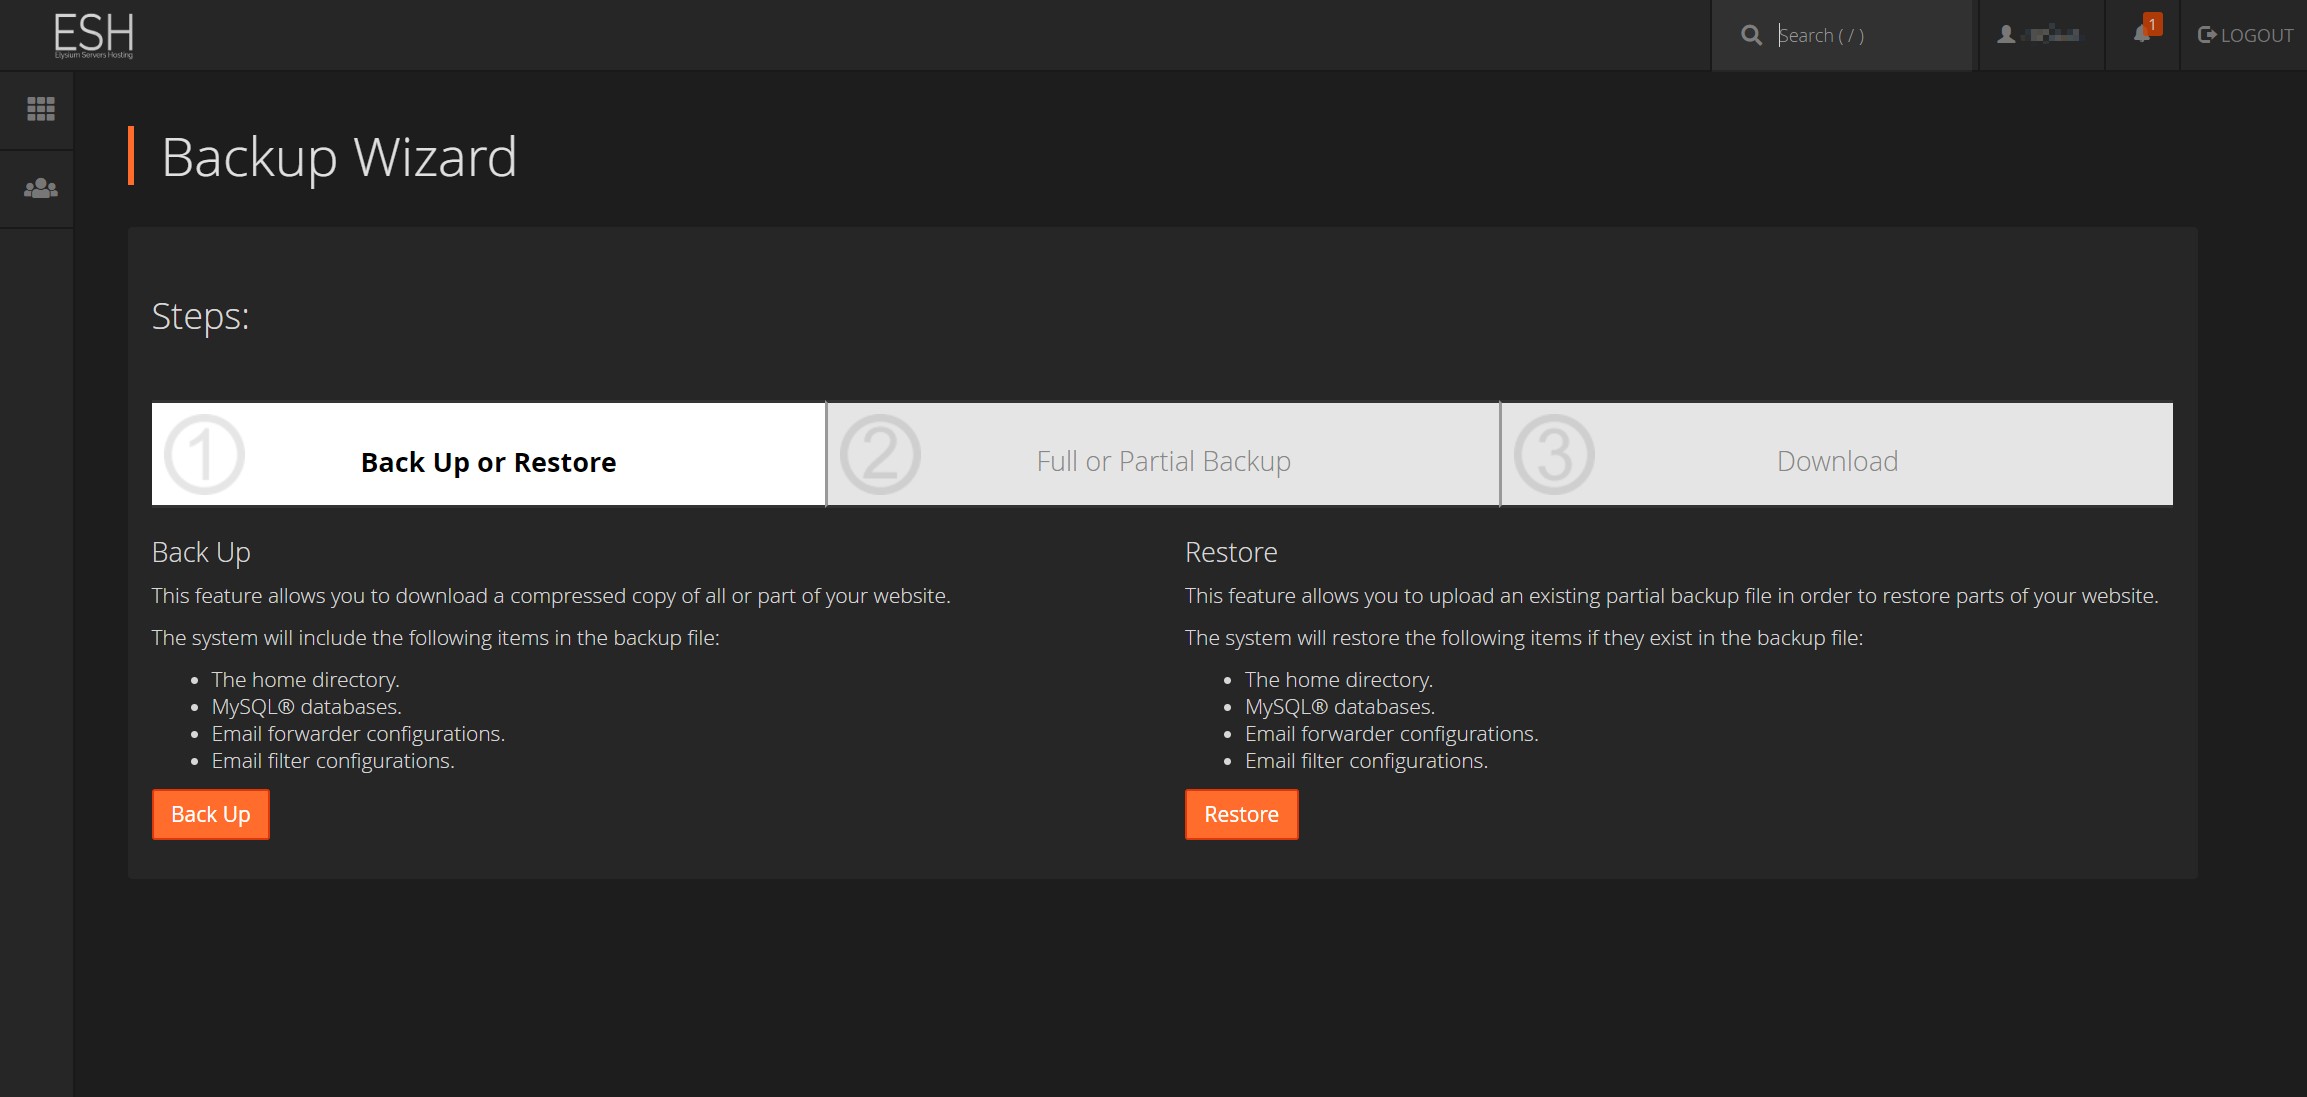
Task: Click the LOGOUT link
Action: [2245, 35]
